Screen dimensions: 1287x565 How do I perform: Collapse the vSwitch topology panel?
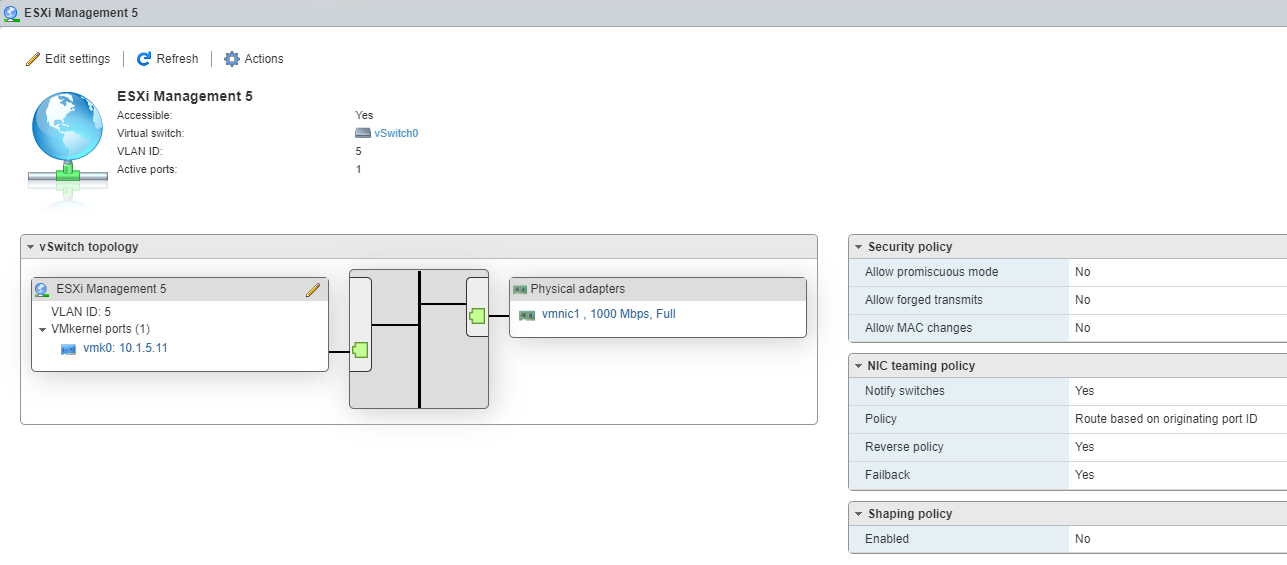click(x=31, y=247)
